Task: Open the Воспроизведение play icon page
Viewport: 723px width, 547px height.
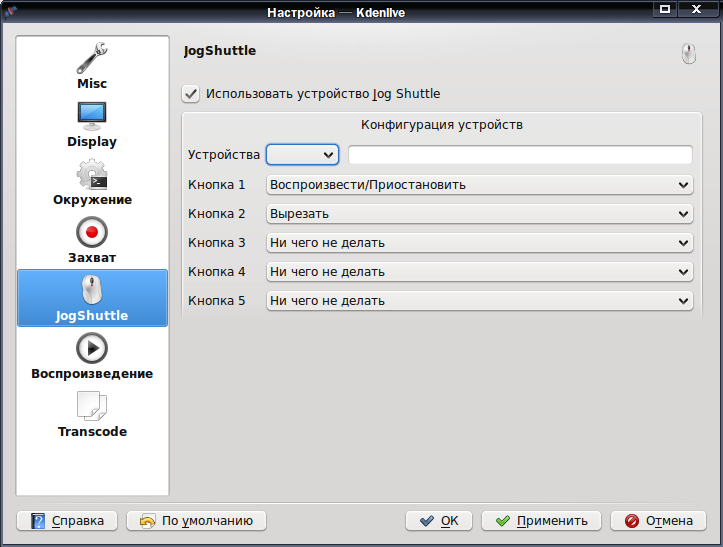Action: point(92,348)
